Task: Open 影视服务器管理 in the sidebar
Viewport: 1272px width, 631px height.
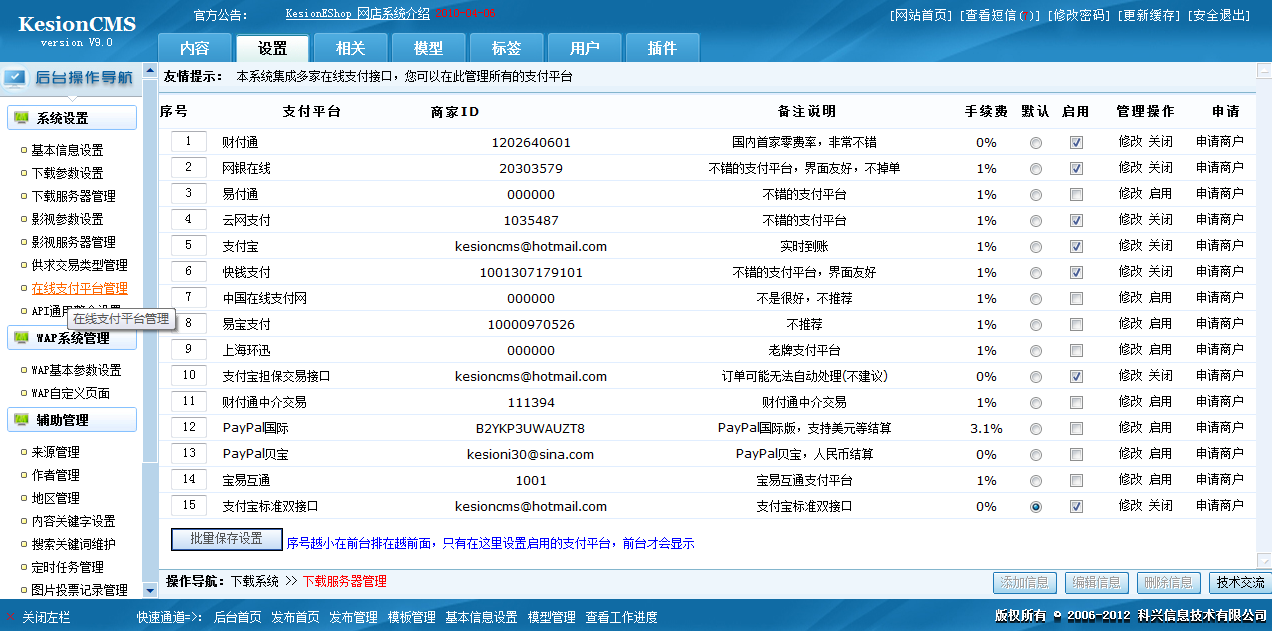Action: coord(73,242)
